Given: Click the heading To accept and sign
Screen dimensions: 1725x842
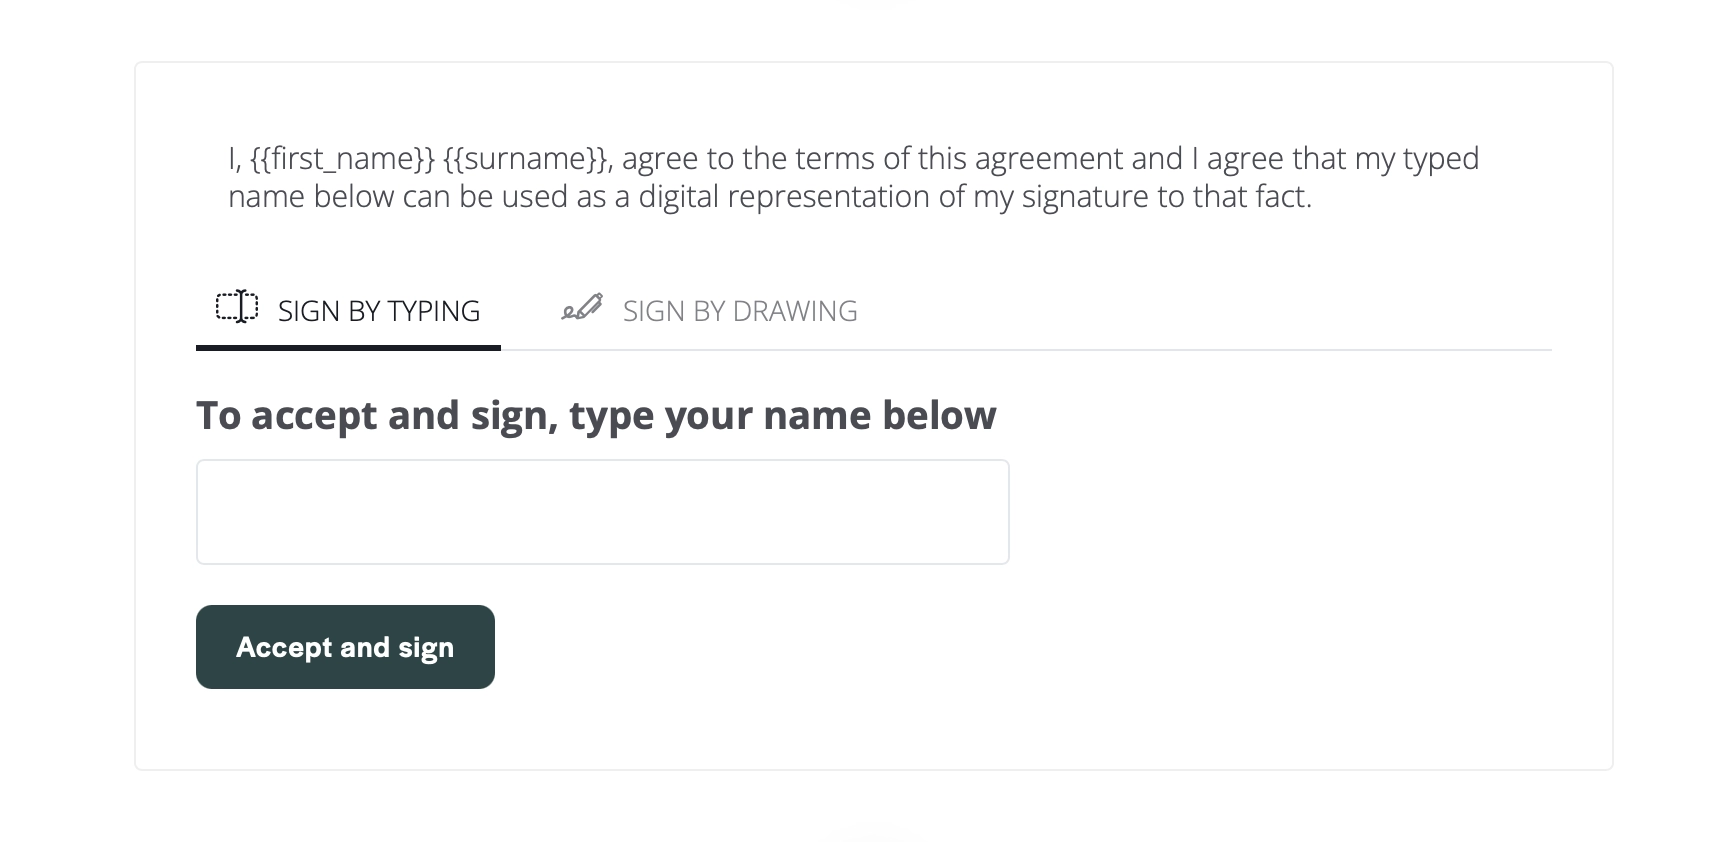Looking at the screenshot, I should [x=596, y=415].
